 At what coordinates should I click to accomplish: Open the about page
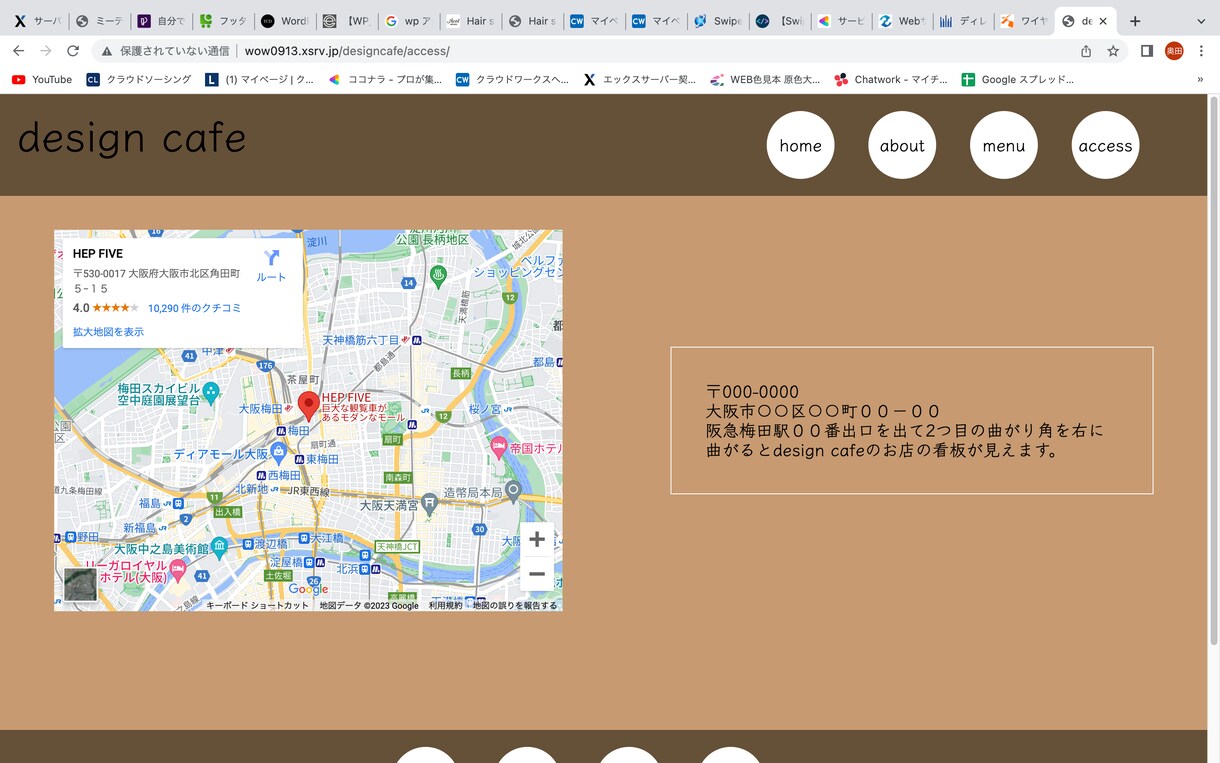[x=902, y=145]
